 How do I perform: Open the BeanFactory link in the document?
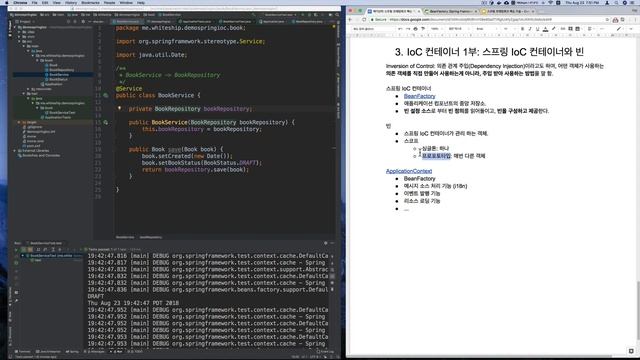click(420, 96)
